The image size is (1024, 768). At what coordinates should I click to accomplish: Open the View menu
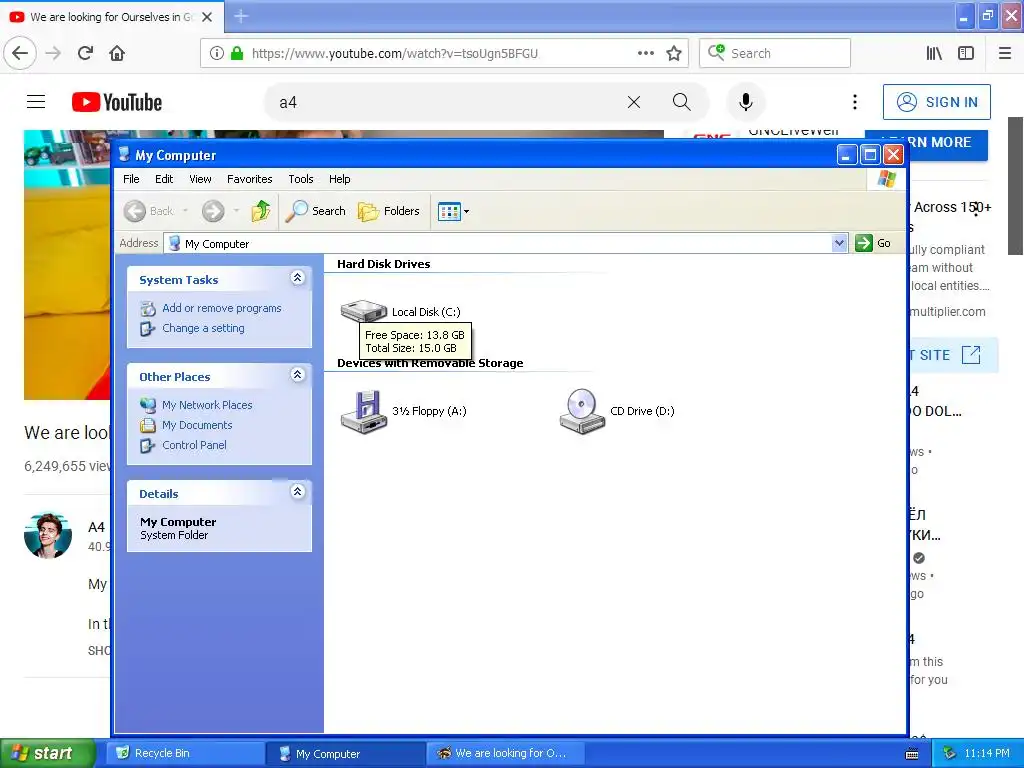point(200,179)
